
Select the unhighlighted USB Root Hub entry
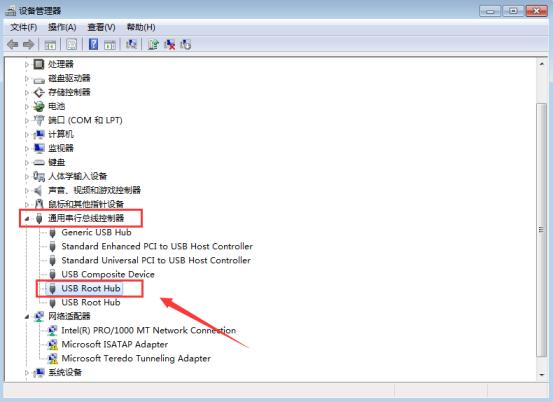[91, 303]
